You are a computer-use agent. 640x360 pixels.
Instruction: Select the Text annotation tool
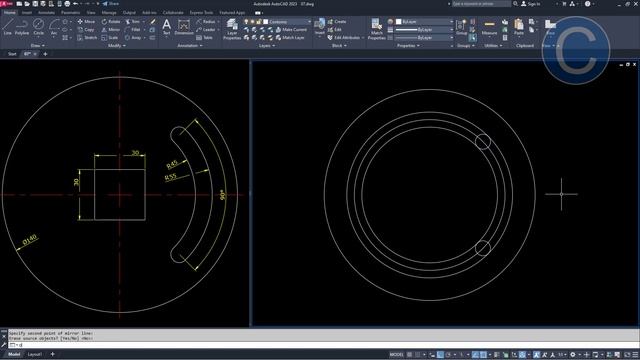click(167, 27)
